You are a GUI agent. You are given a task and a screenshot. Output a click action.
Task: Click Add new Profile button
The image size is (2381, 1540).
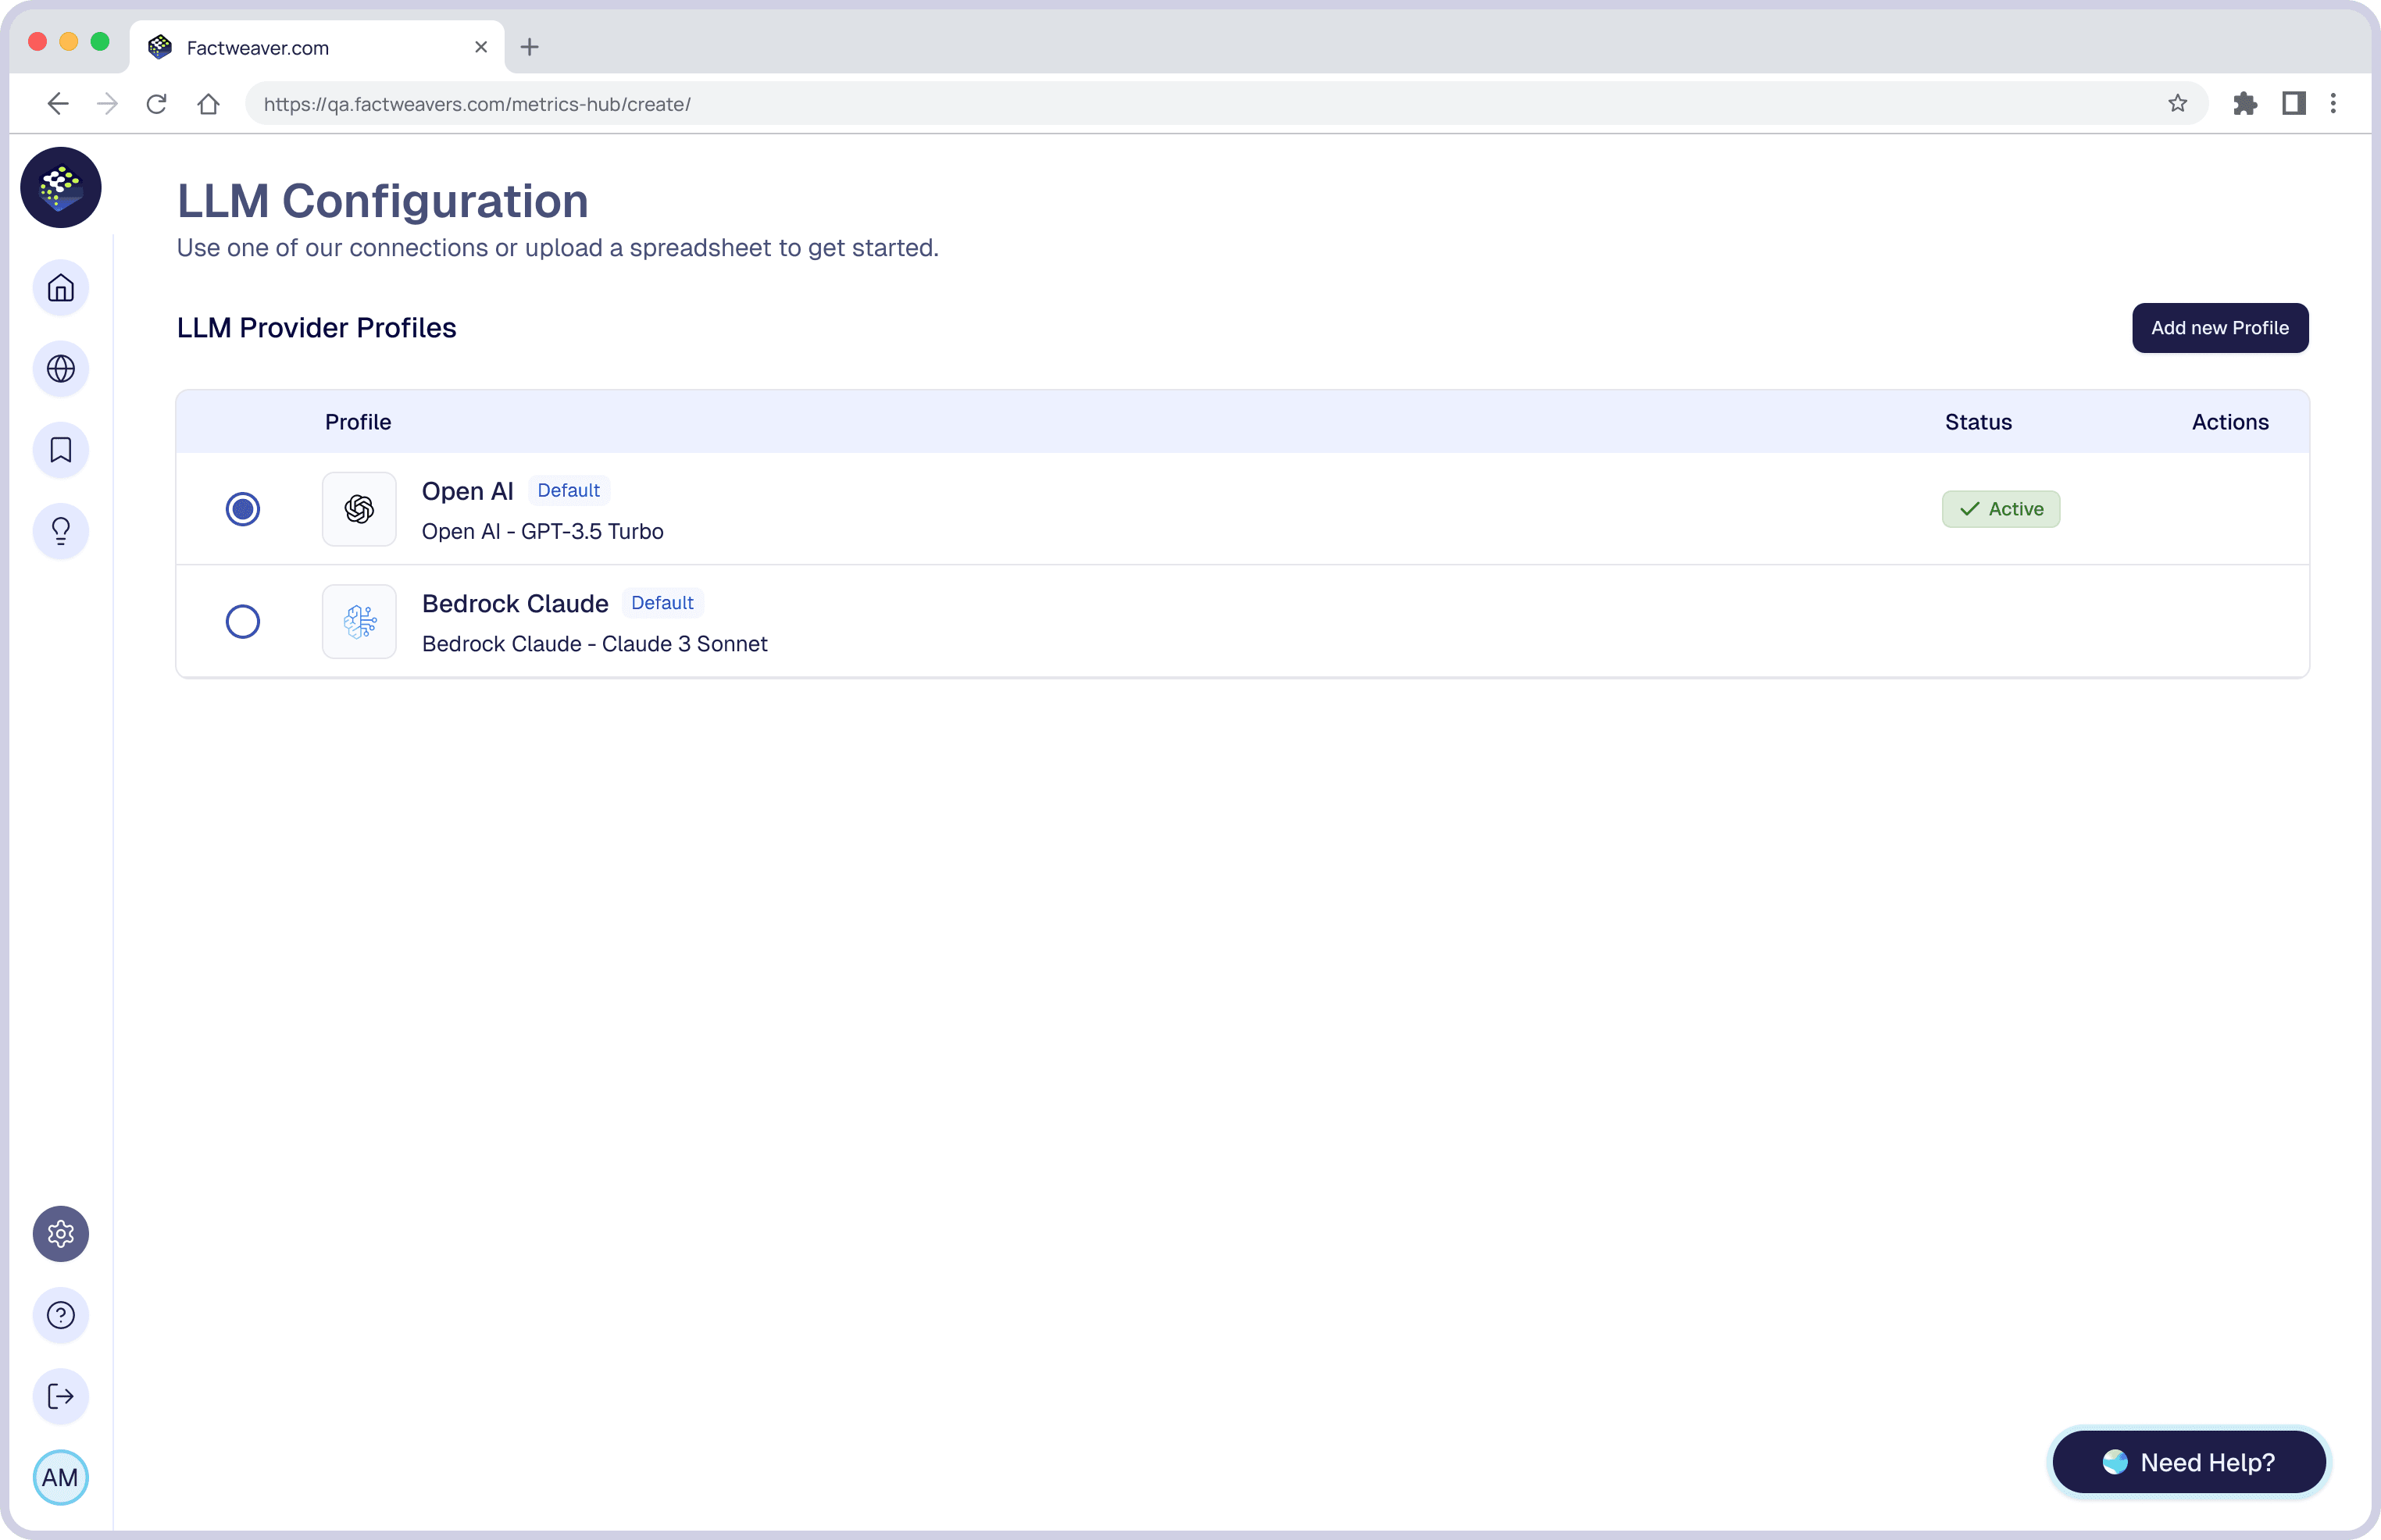[2220, 328]
